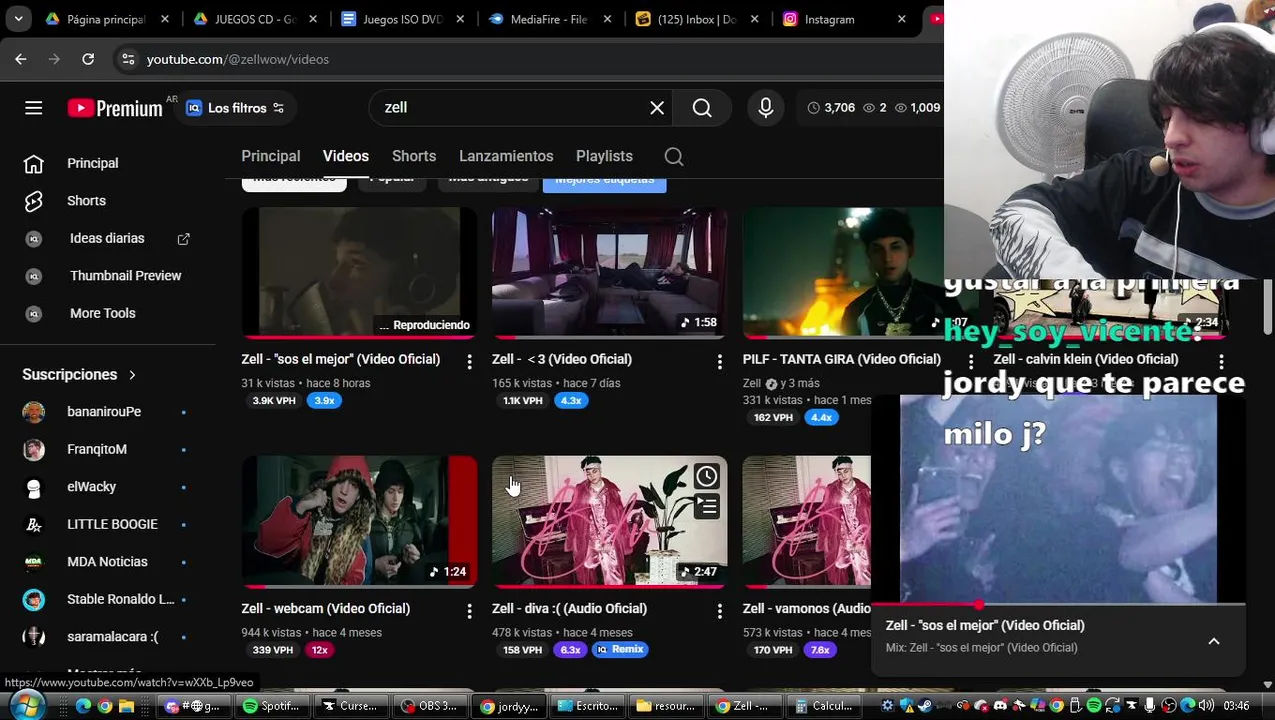Run the search with the magnifier button

[x=702, y=108]
